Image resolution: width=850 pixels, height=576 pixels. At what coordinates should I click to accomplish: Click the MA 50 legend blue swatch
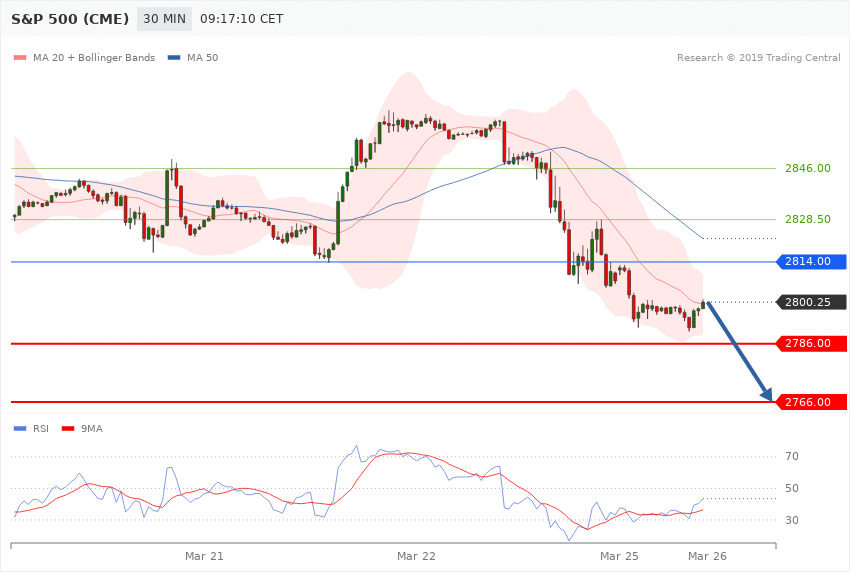174,57
